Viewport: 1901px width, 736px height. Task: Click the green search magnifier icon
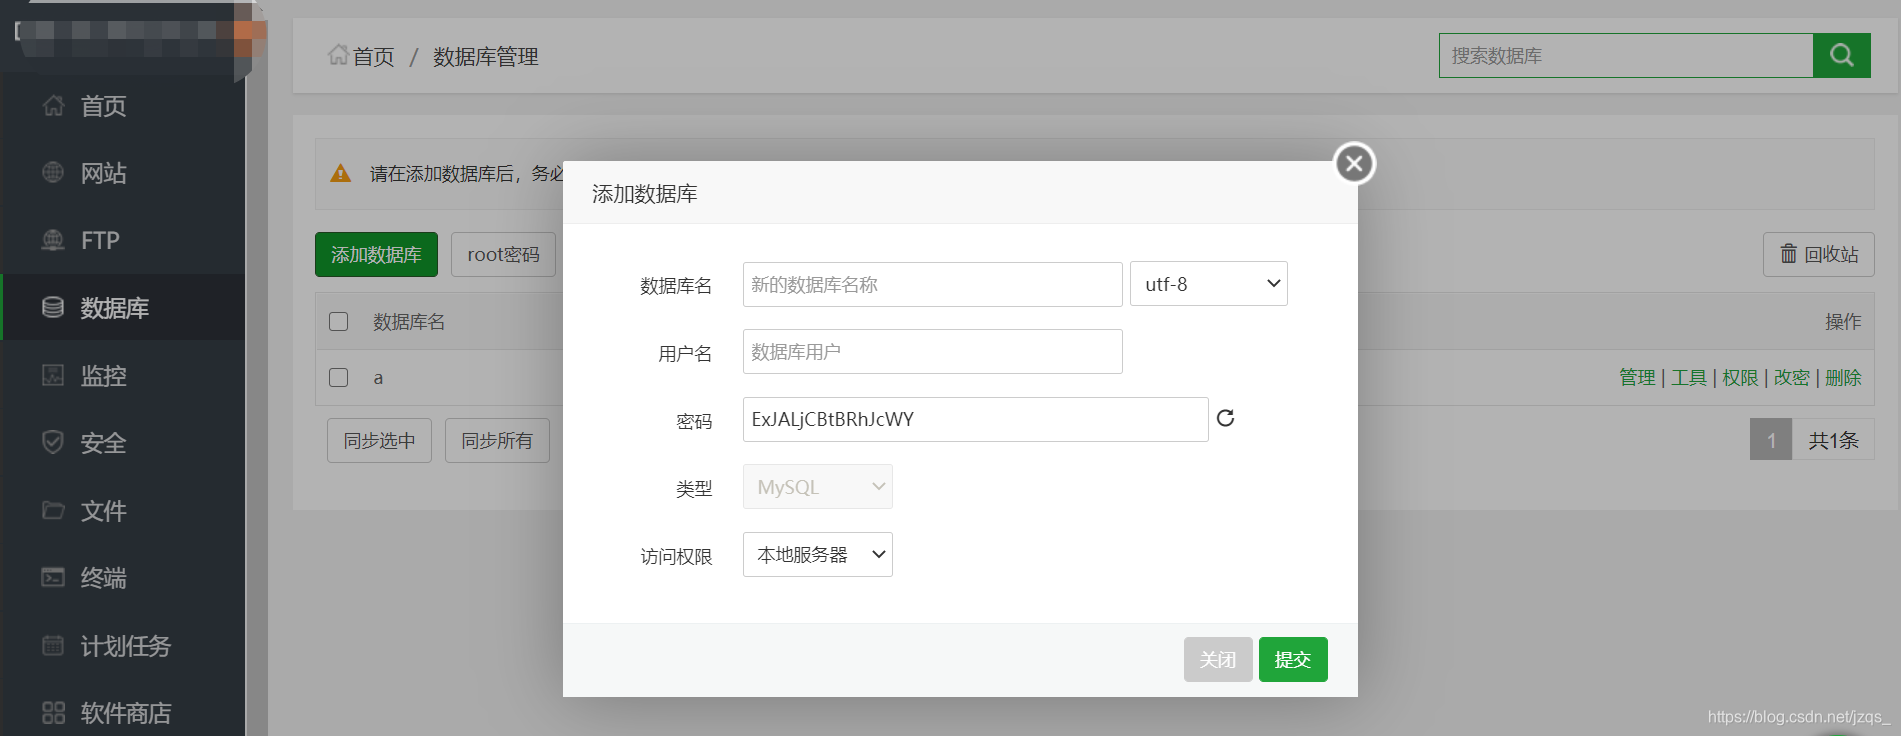1841,55
